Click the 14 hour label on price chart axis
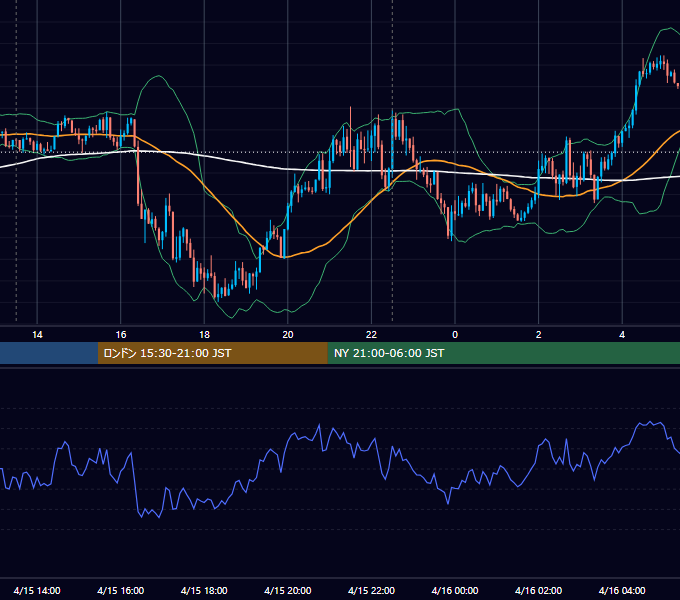Screen dimensions: 680x600 pyautogui.click(x=37, y=335)
